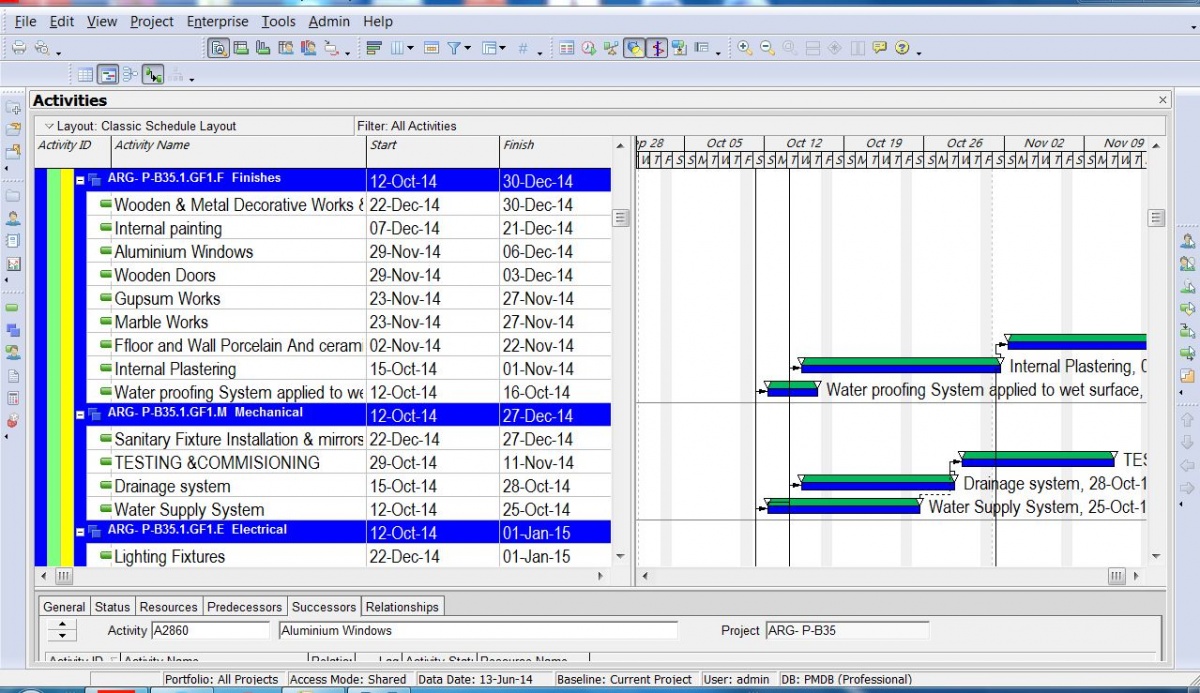This screenshot has height=693, width=1200.
Task: Click the down arrow icon in right sidebar
Action: [x=1187, y=443]
